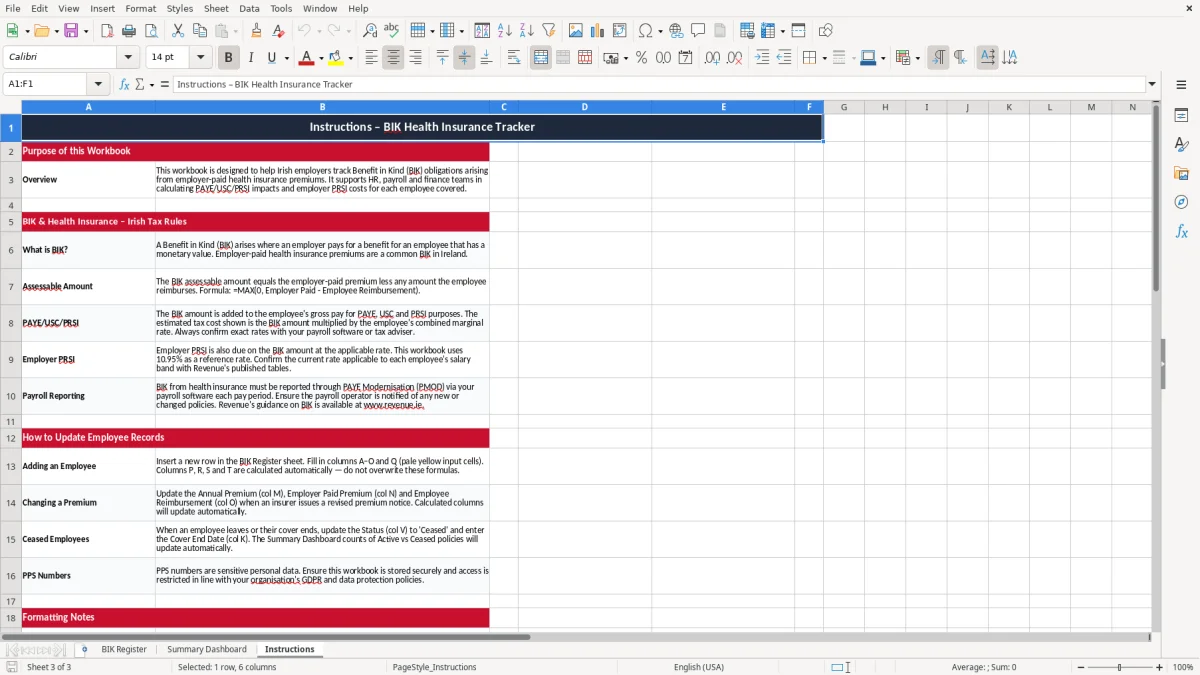Open the Data menu
Screen dimensions: 1200x675
(x=249, y=8)
